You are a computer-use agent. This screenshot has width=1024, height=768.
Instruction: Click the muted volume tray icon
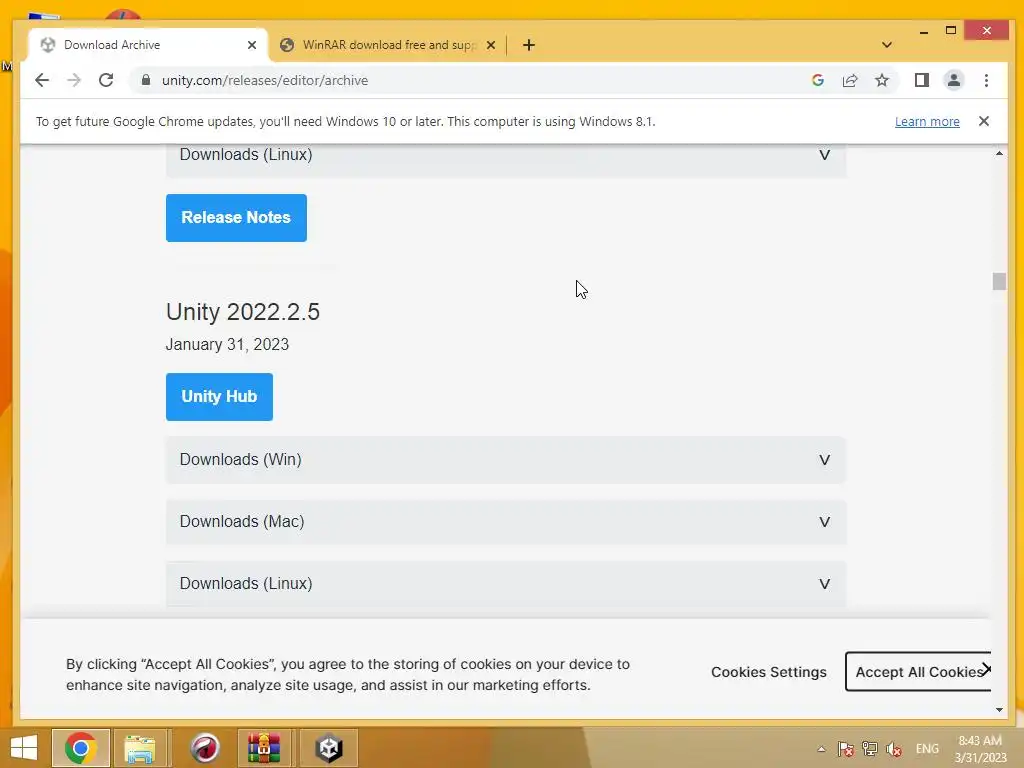pyautogui.click(x=894, y=749)
